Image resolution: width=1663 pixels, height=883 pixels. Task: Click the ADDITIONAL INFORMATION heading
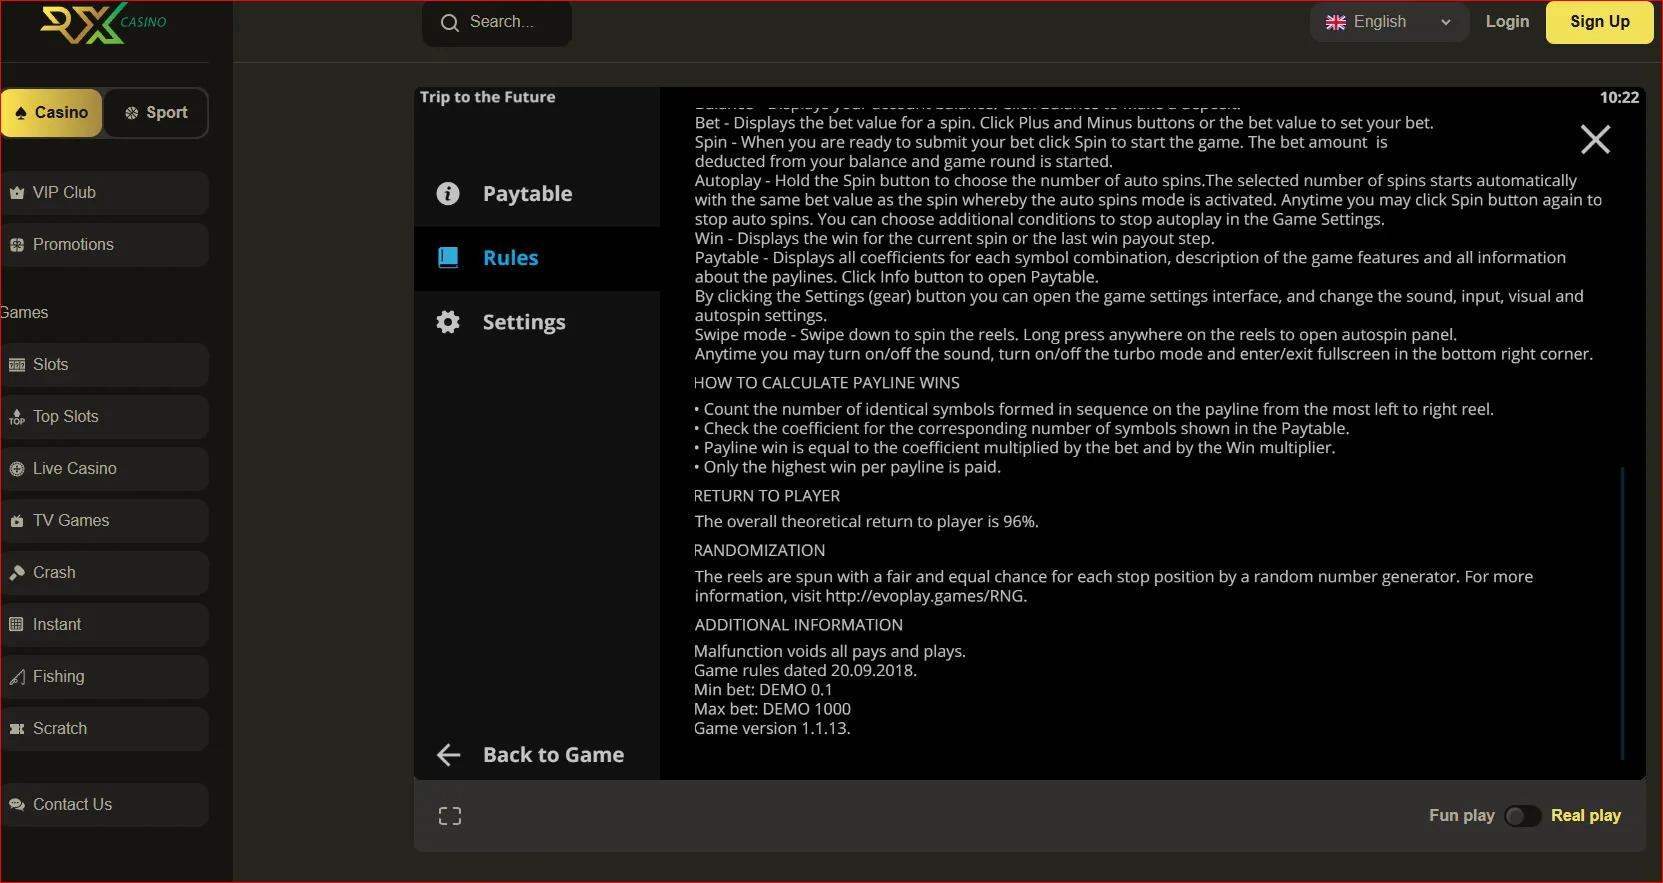click(799, 625)
